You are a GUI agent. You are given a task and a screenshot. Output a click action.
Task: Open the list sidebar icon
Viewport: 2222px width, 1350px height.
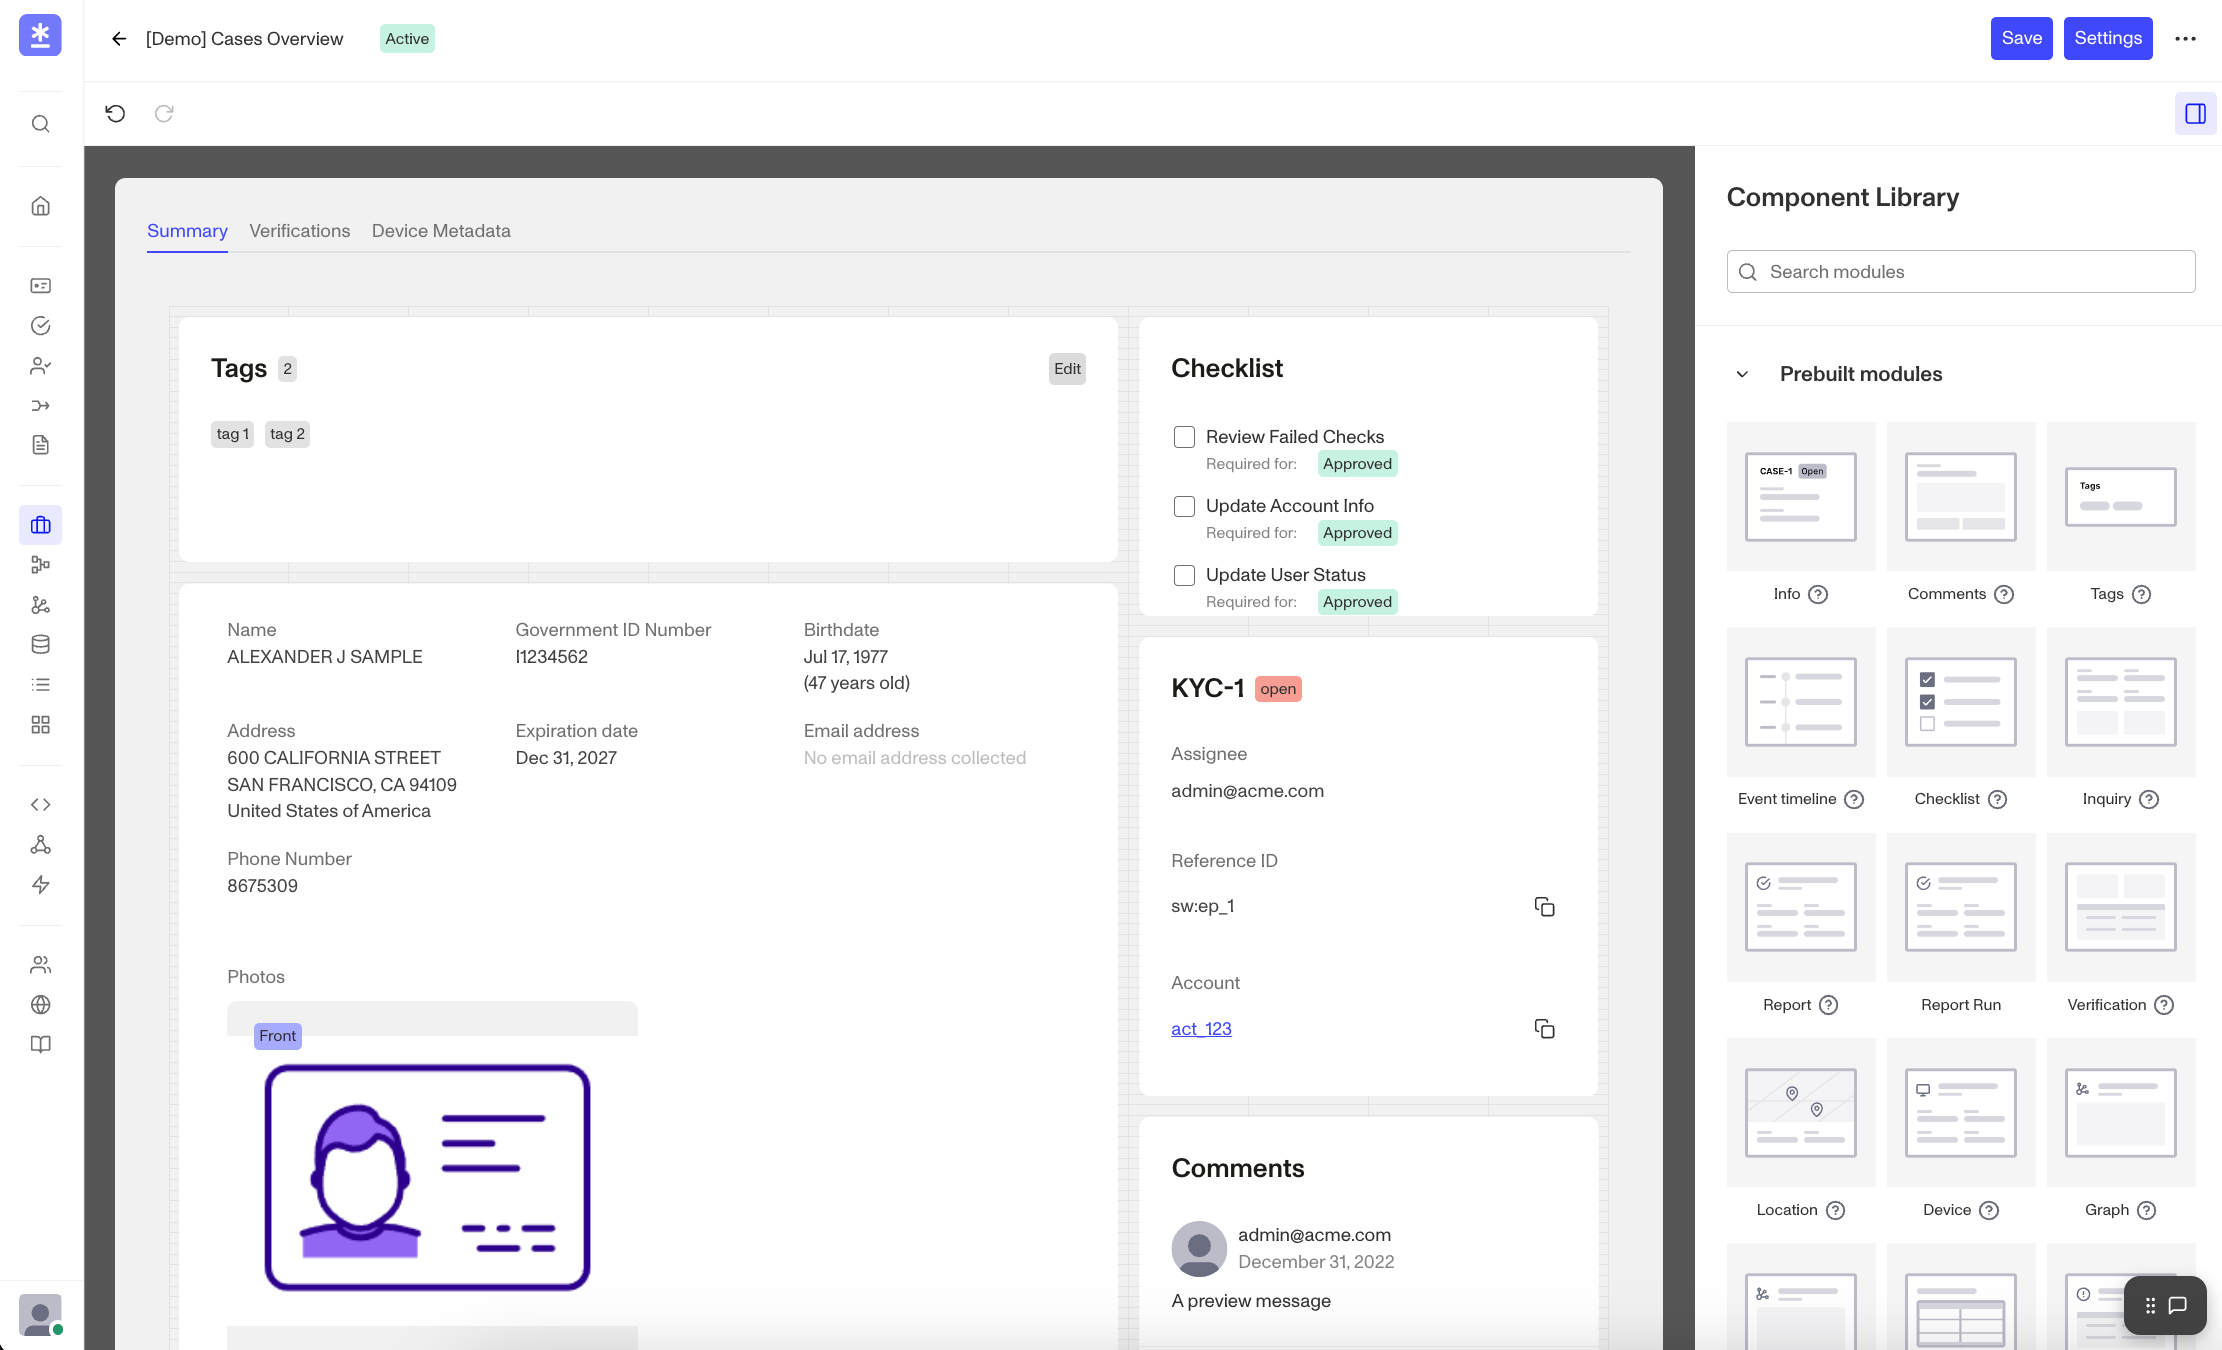(40, 685)
